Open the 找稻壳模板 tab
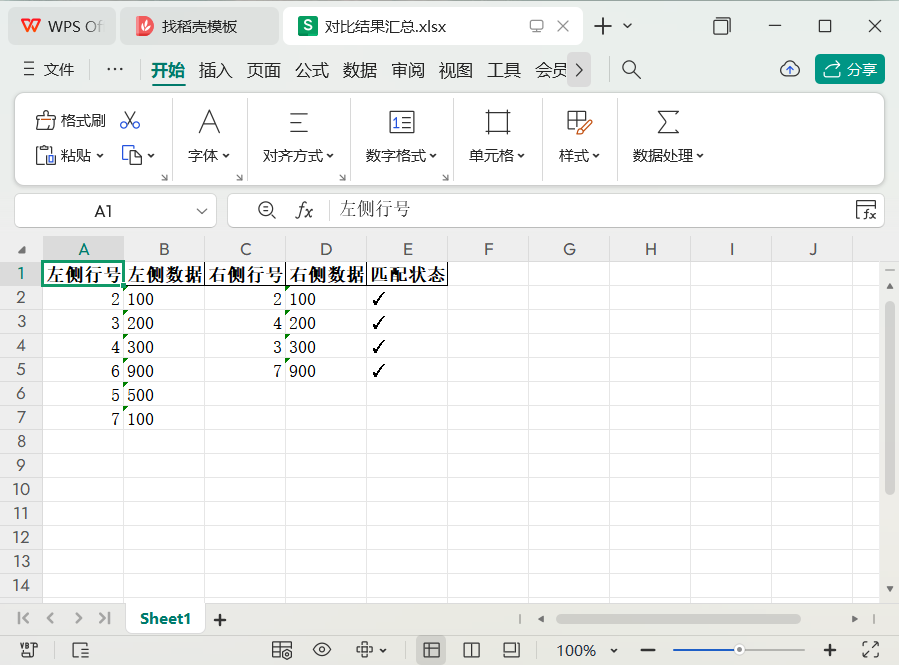The image size is (899, 665). pyautogui.click(x=199, y=26)
